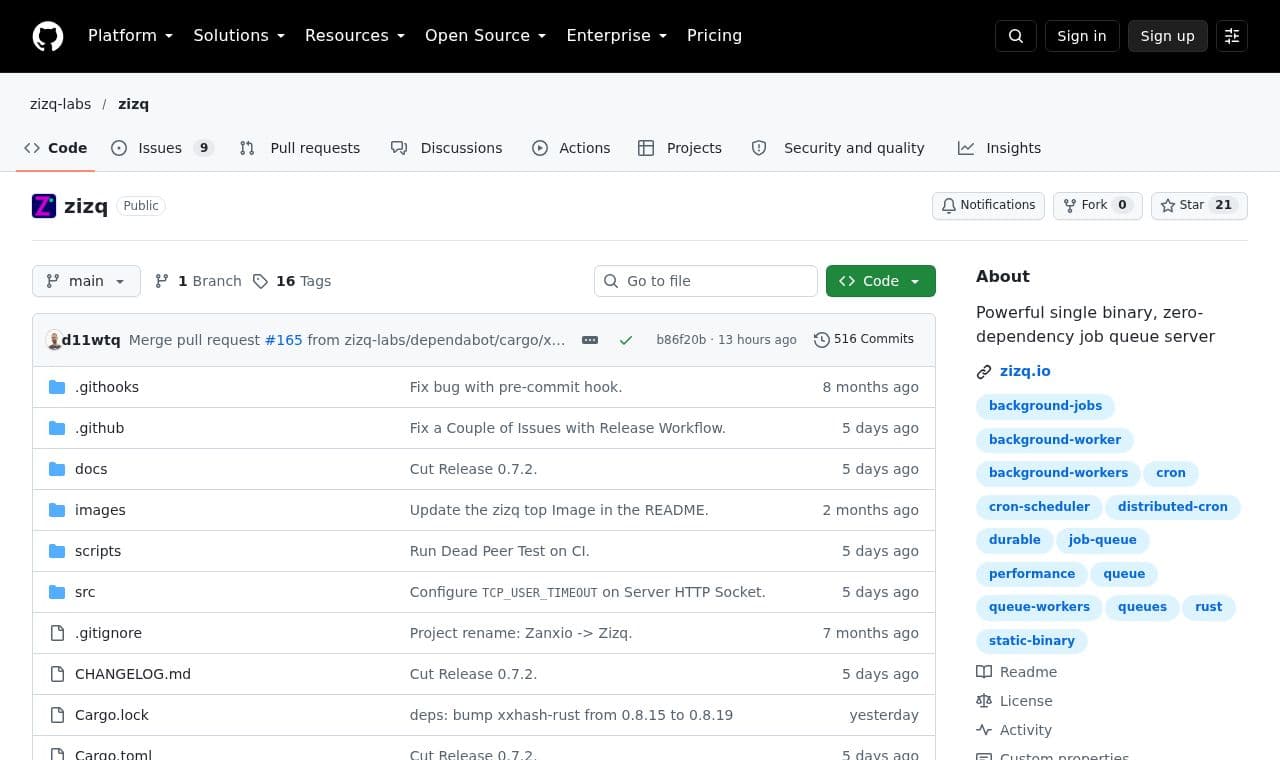Expand the Enterprise menu
This screenshot has width=1280, height=760.
(x=616, y=36)
